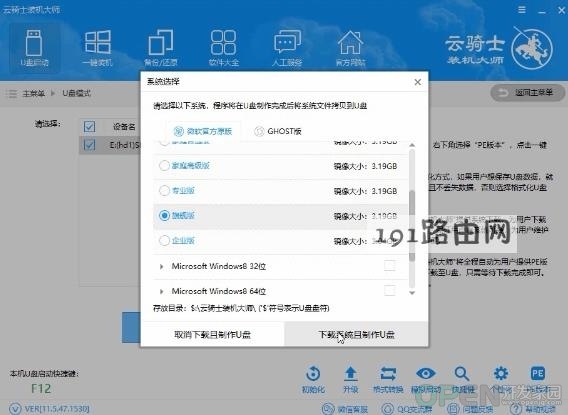This screenshot has width=568, height=415.
Task: Click 下载系统且制作U盘 button
Action: [x=356, y=334]
